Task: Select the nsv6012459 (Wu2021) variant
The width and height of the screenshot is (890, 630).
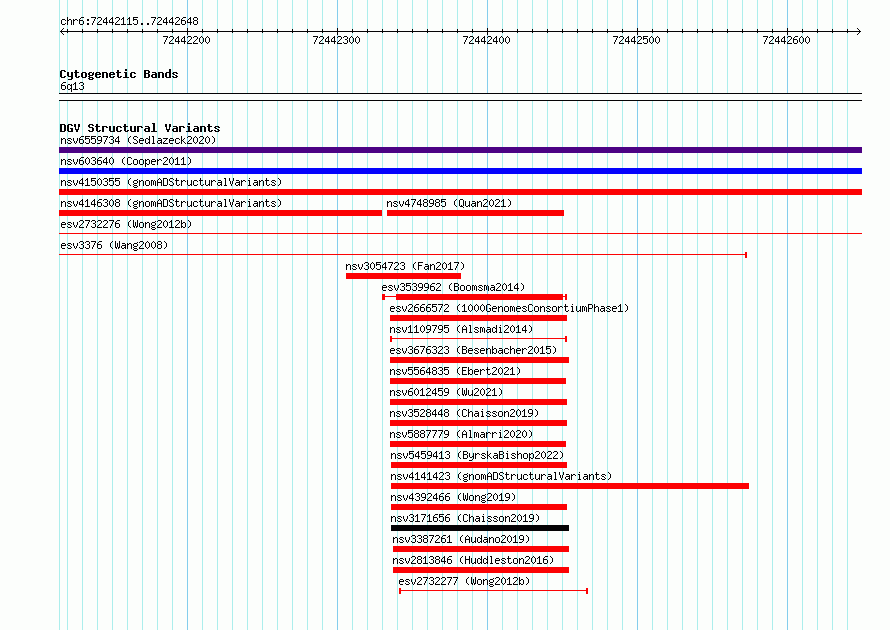Action: coord(478,402)
